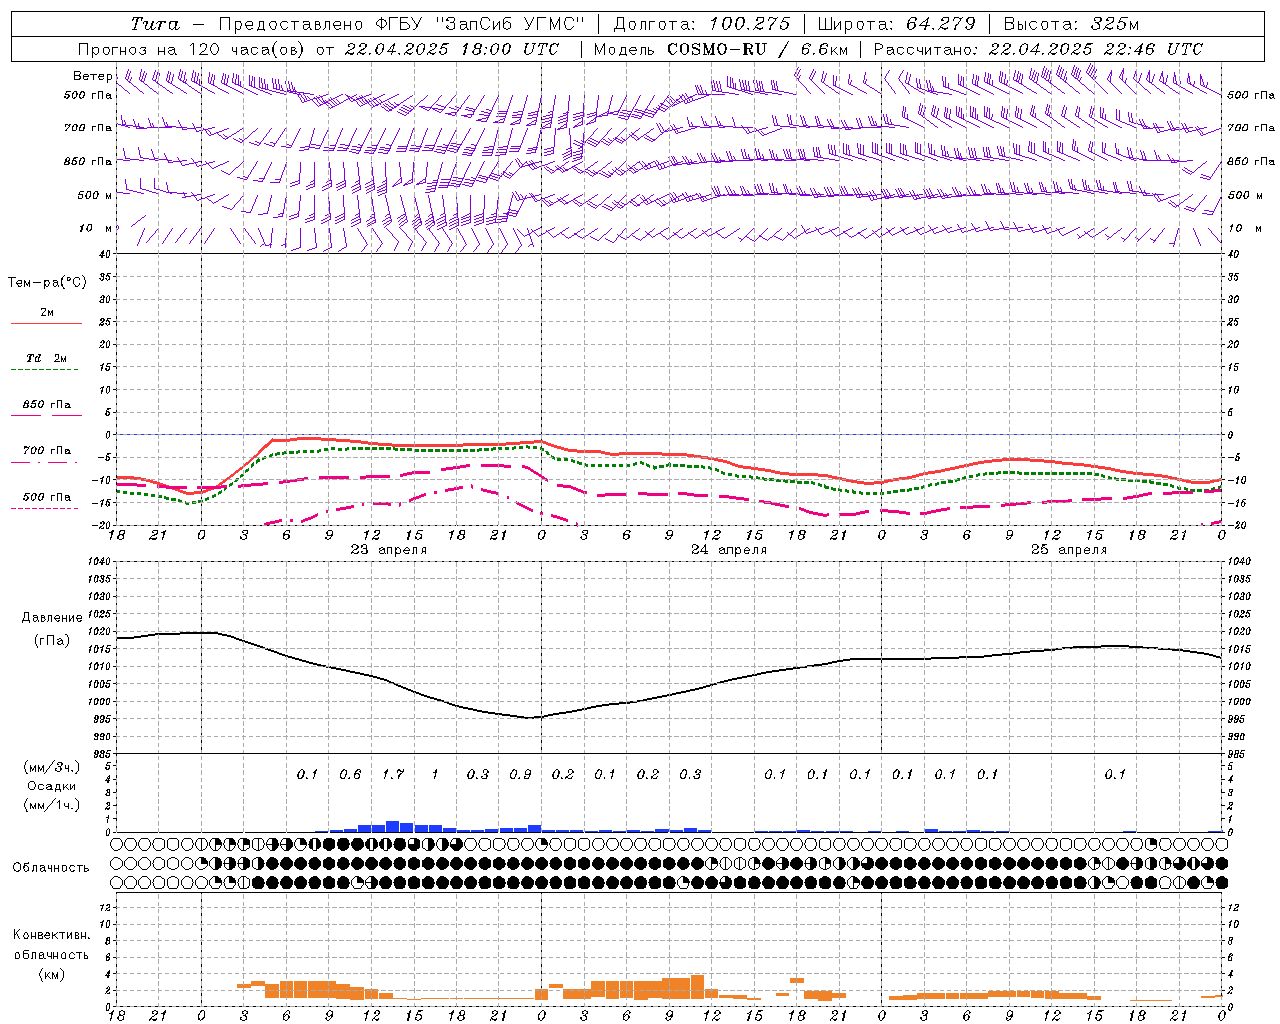Click the station name Tura in header
This screenshot has width=1280, height=1024.
pos(154,24)
